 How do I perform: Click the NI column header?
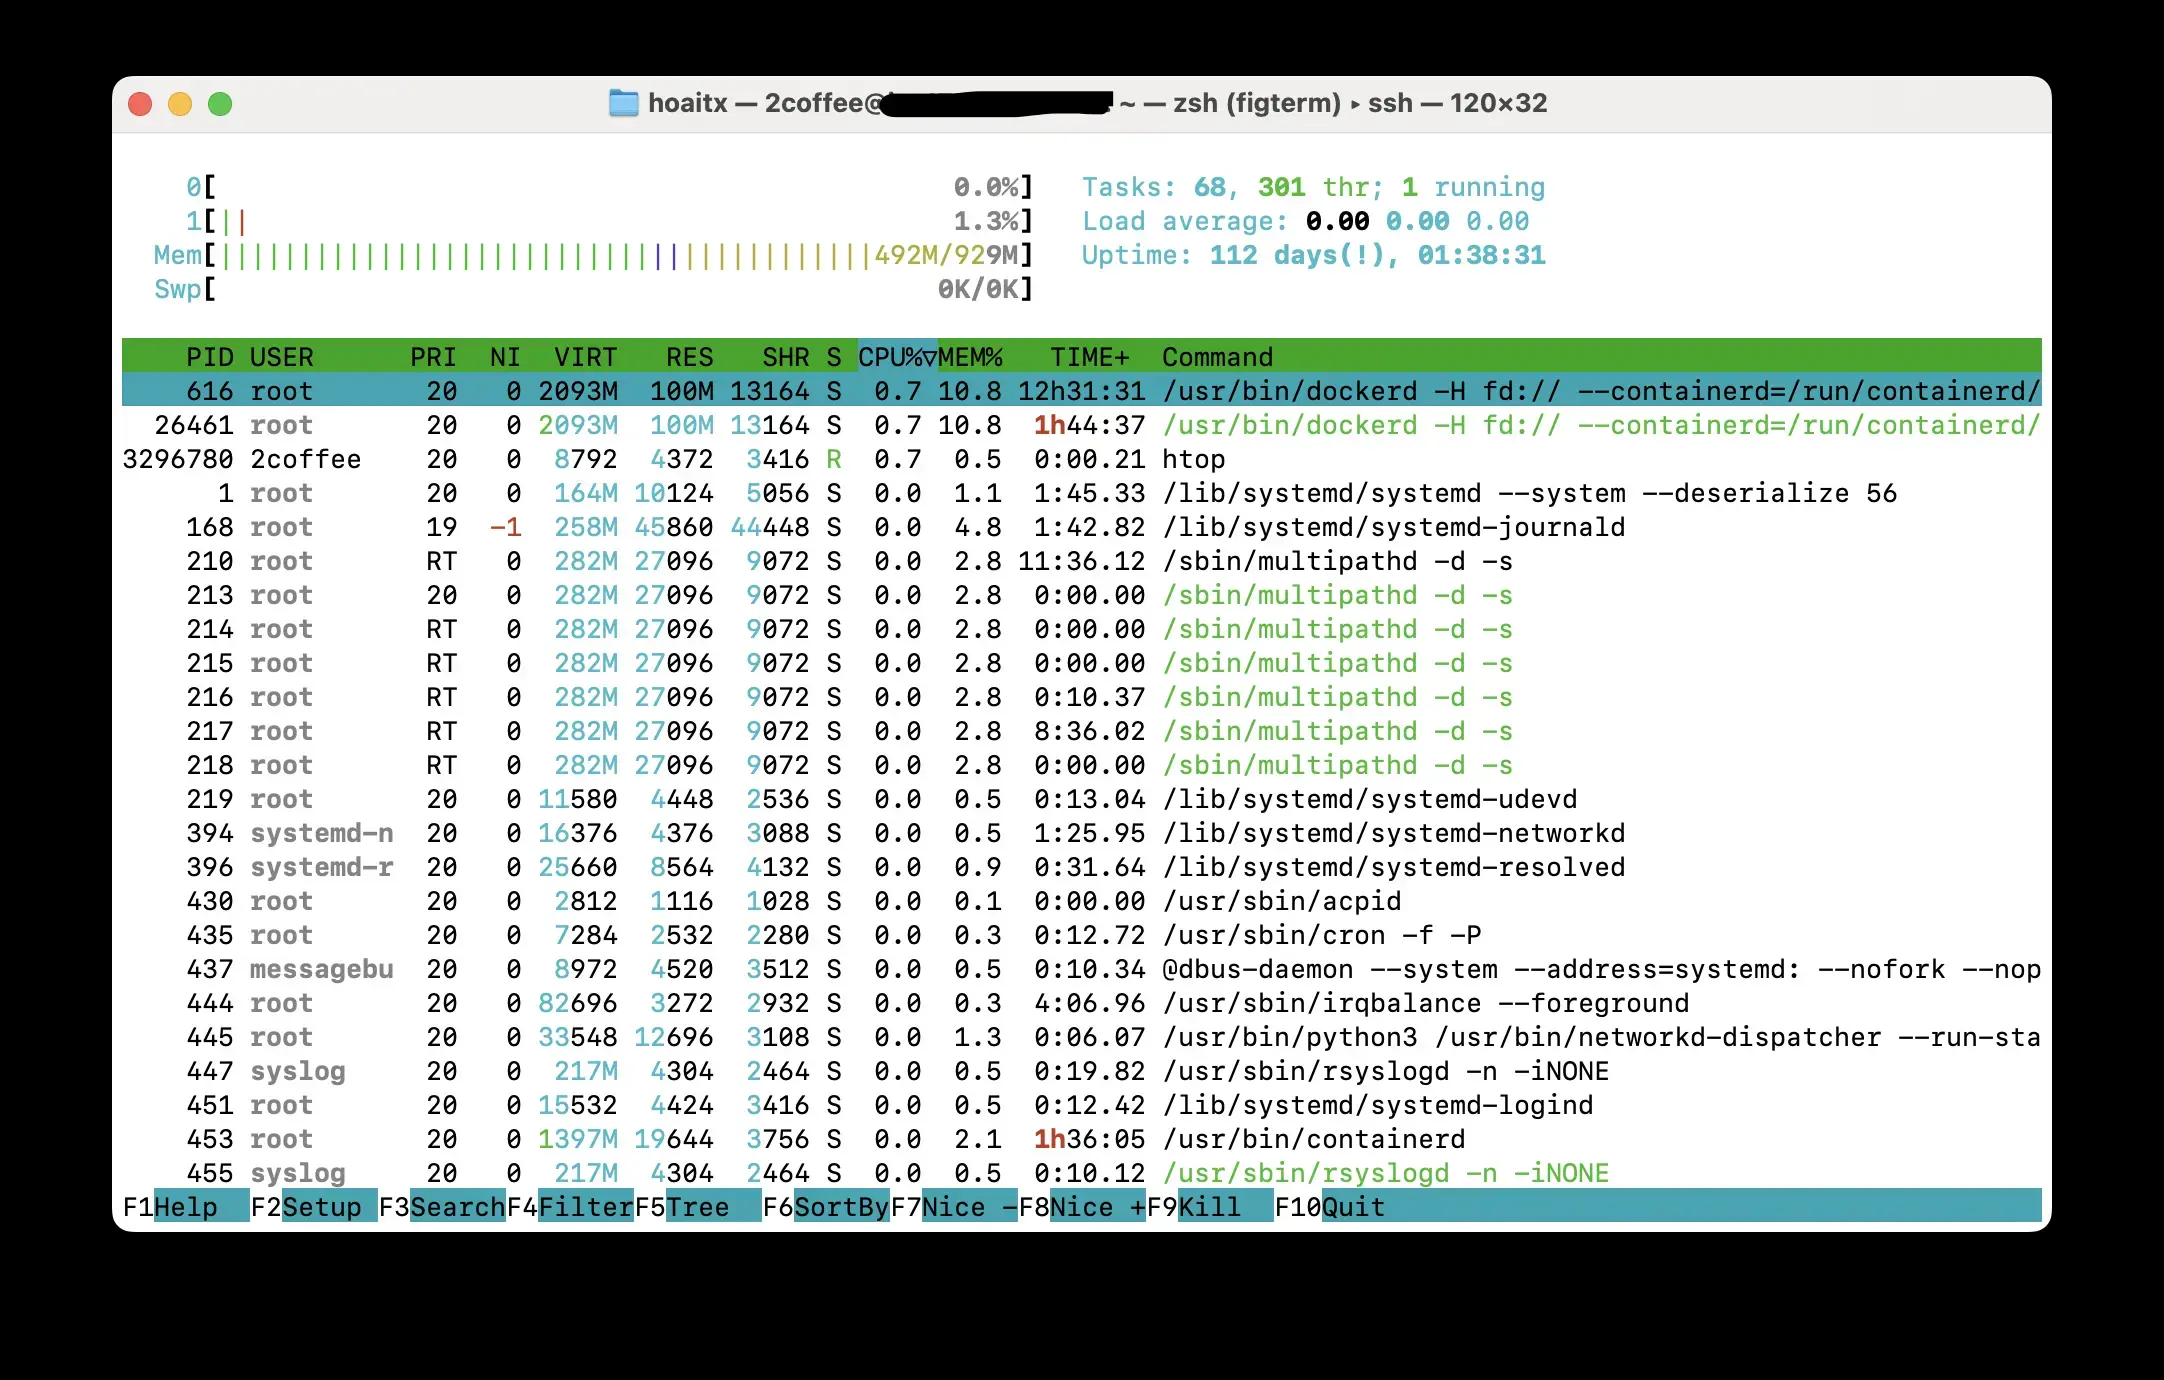(x=505, y=357)
